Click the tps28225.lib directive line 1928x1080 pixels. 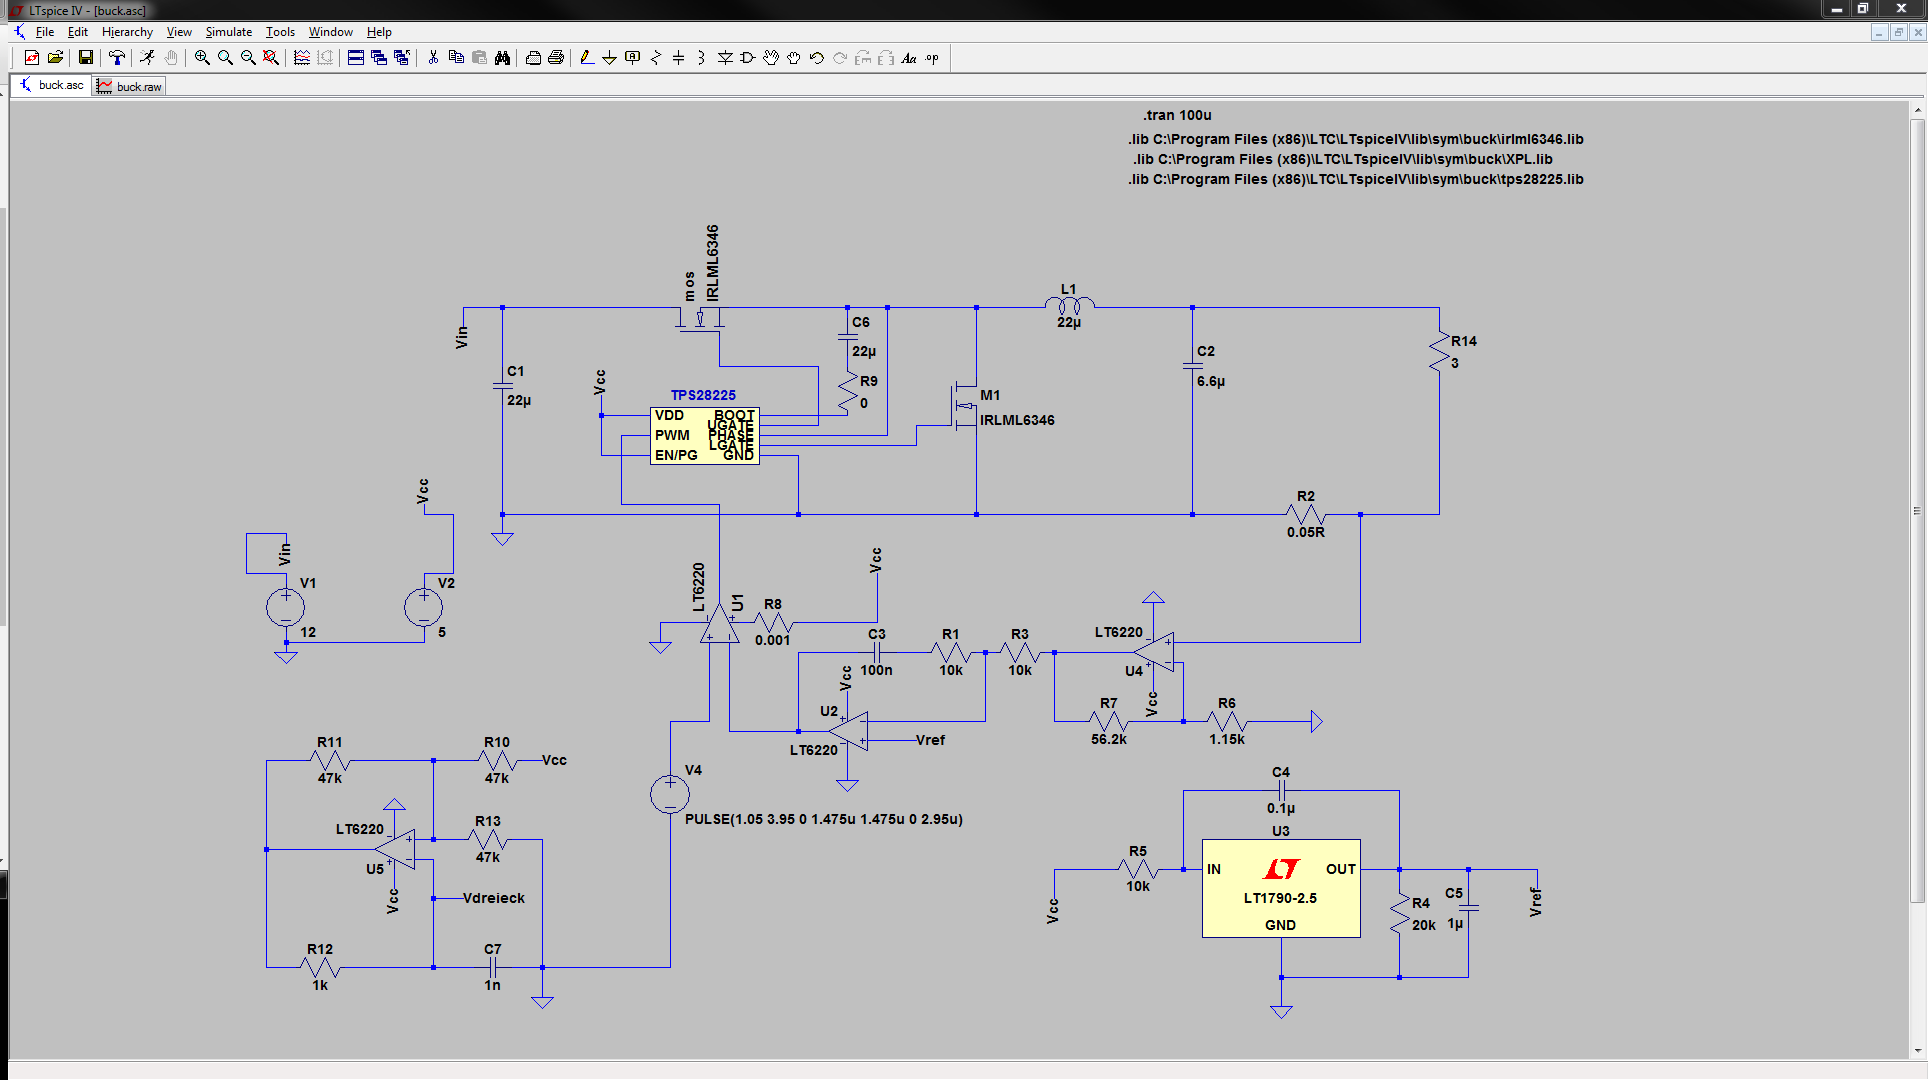[x=1356, y=179]
